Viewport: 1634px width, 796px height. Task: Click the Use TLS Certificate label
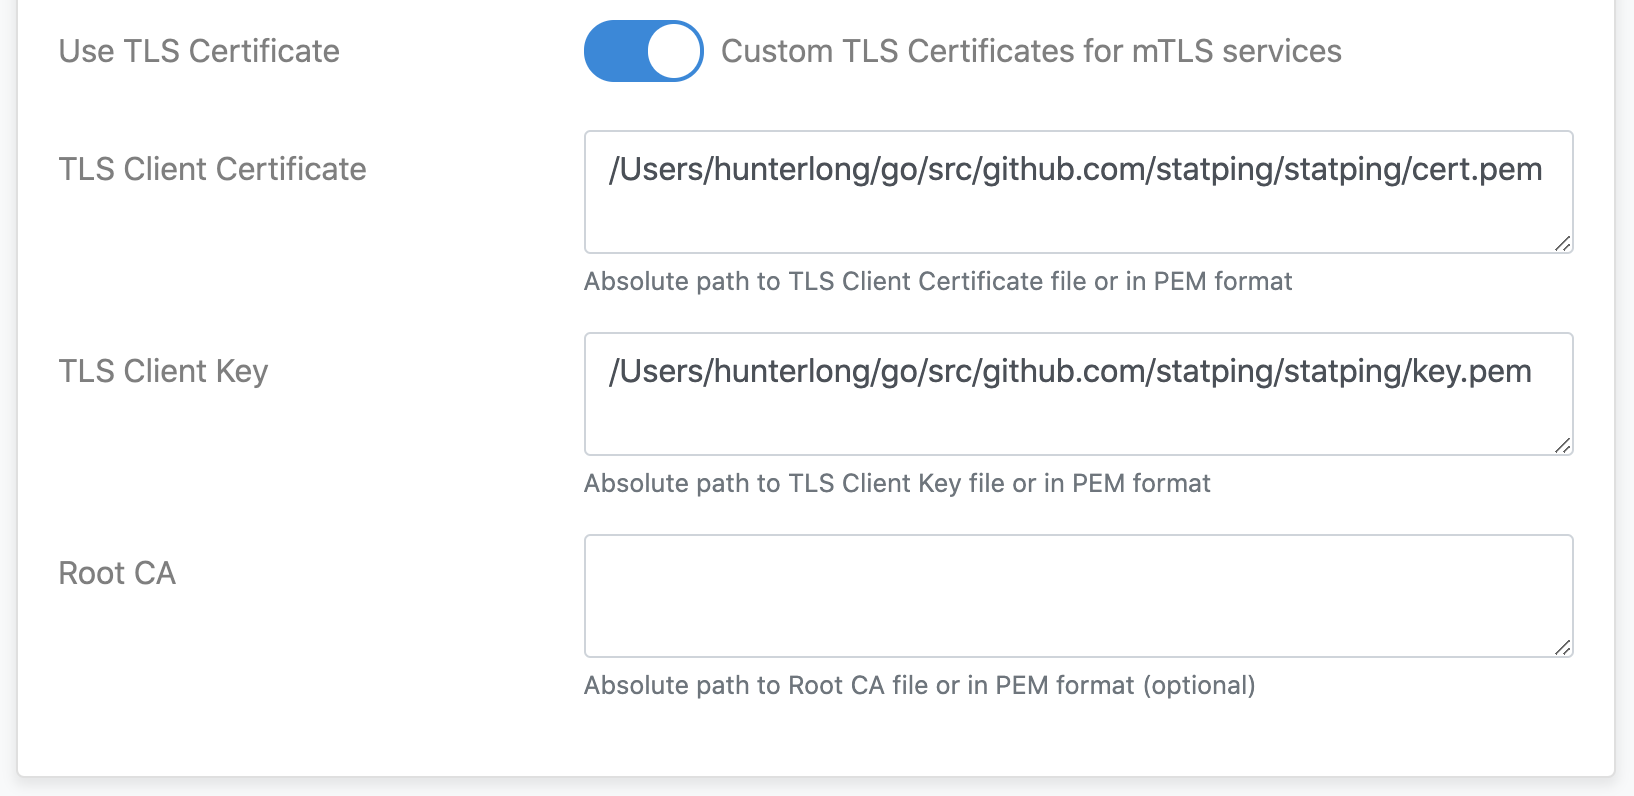pos(198,51)
